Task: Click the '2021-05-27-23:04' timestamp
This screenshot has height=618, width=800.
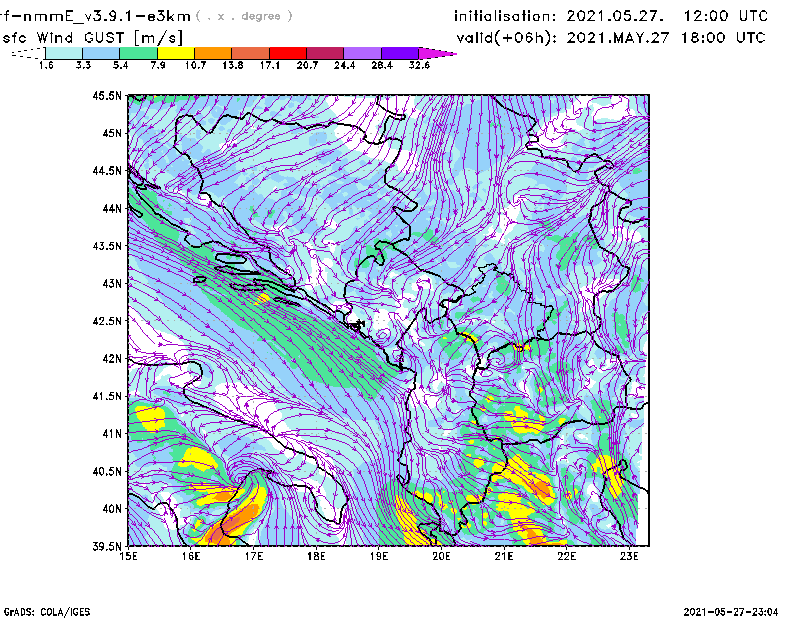Action: 731,612
